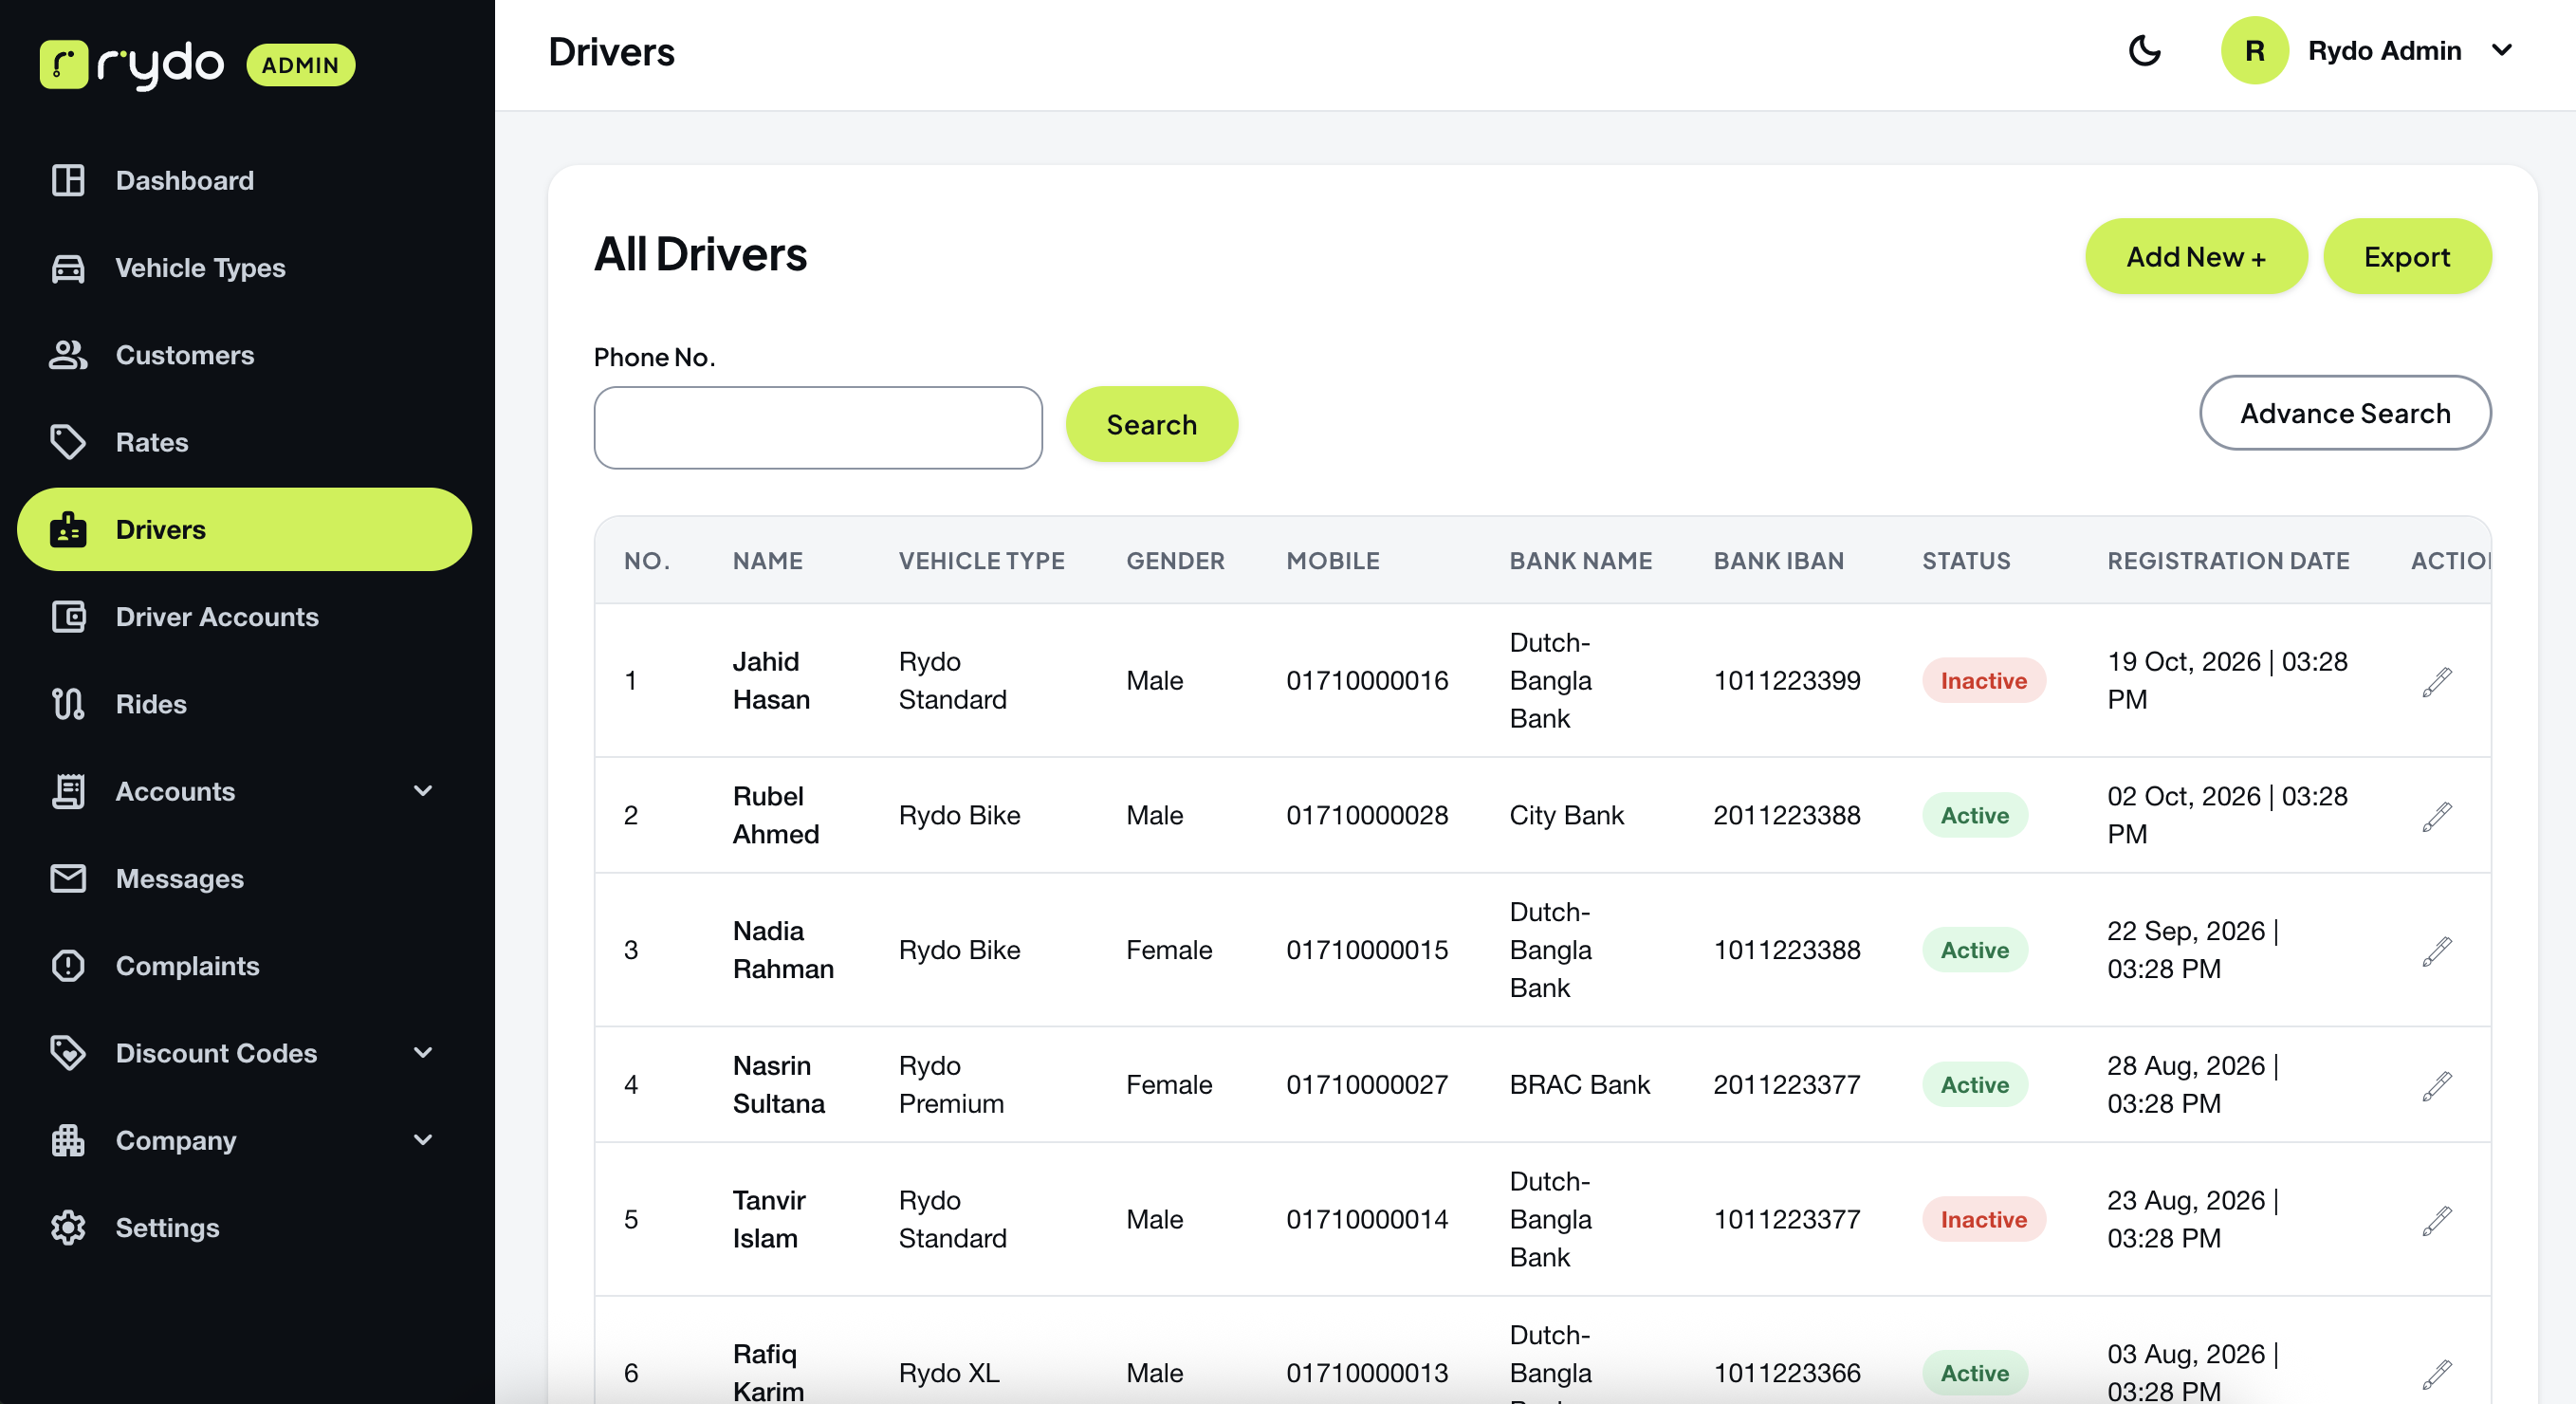This screenshot has width=2576, height=1404.
Task: Click the BANK IBAN column header
Action: click(1779, 561)
